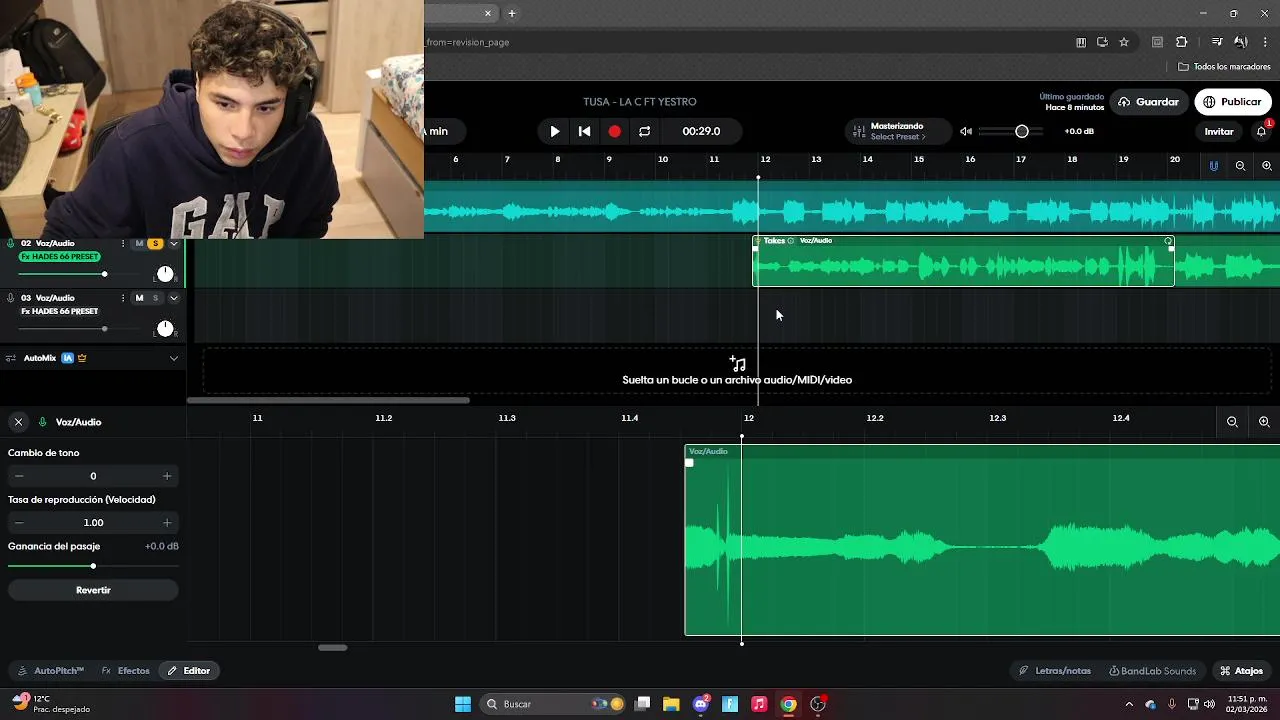Screen dimensions: 1280x720
Task: Start playback with the play button
Action: tap(555, 131)
